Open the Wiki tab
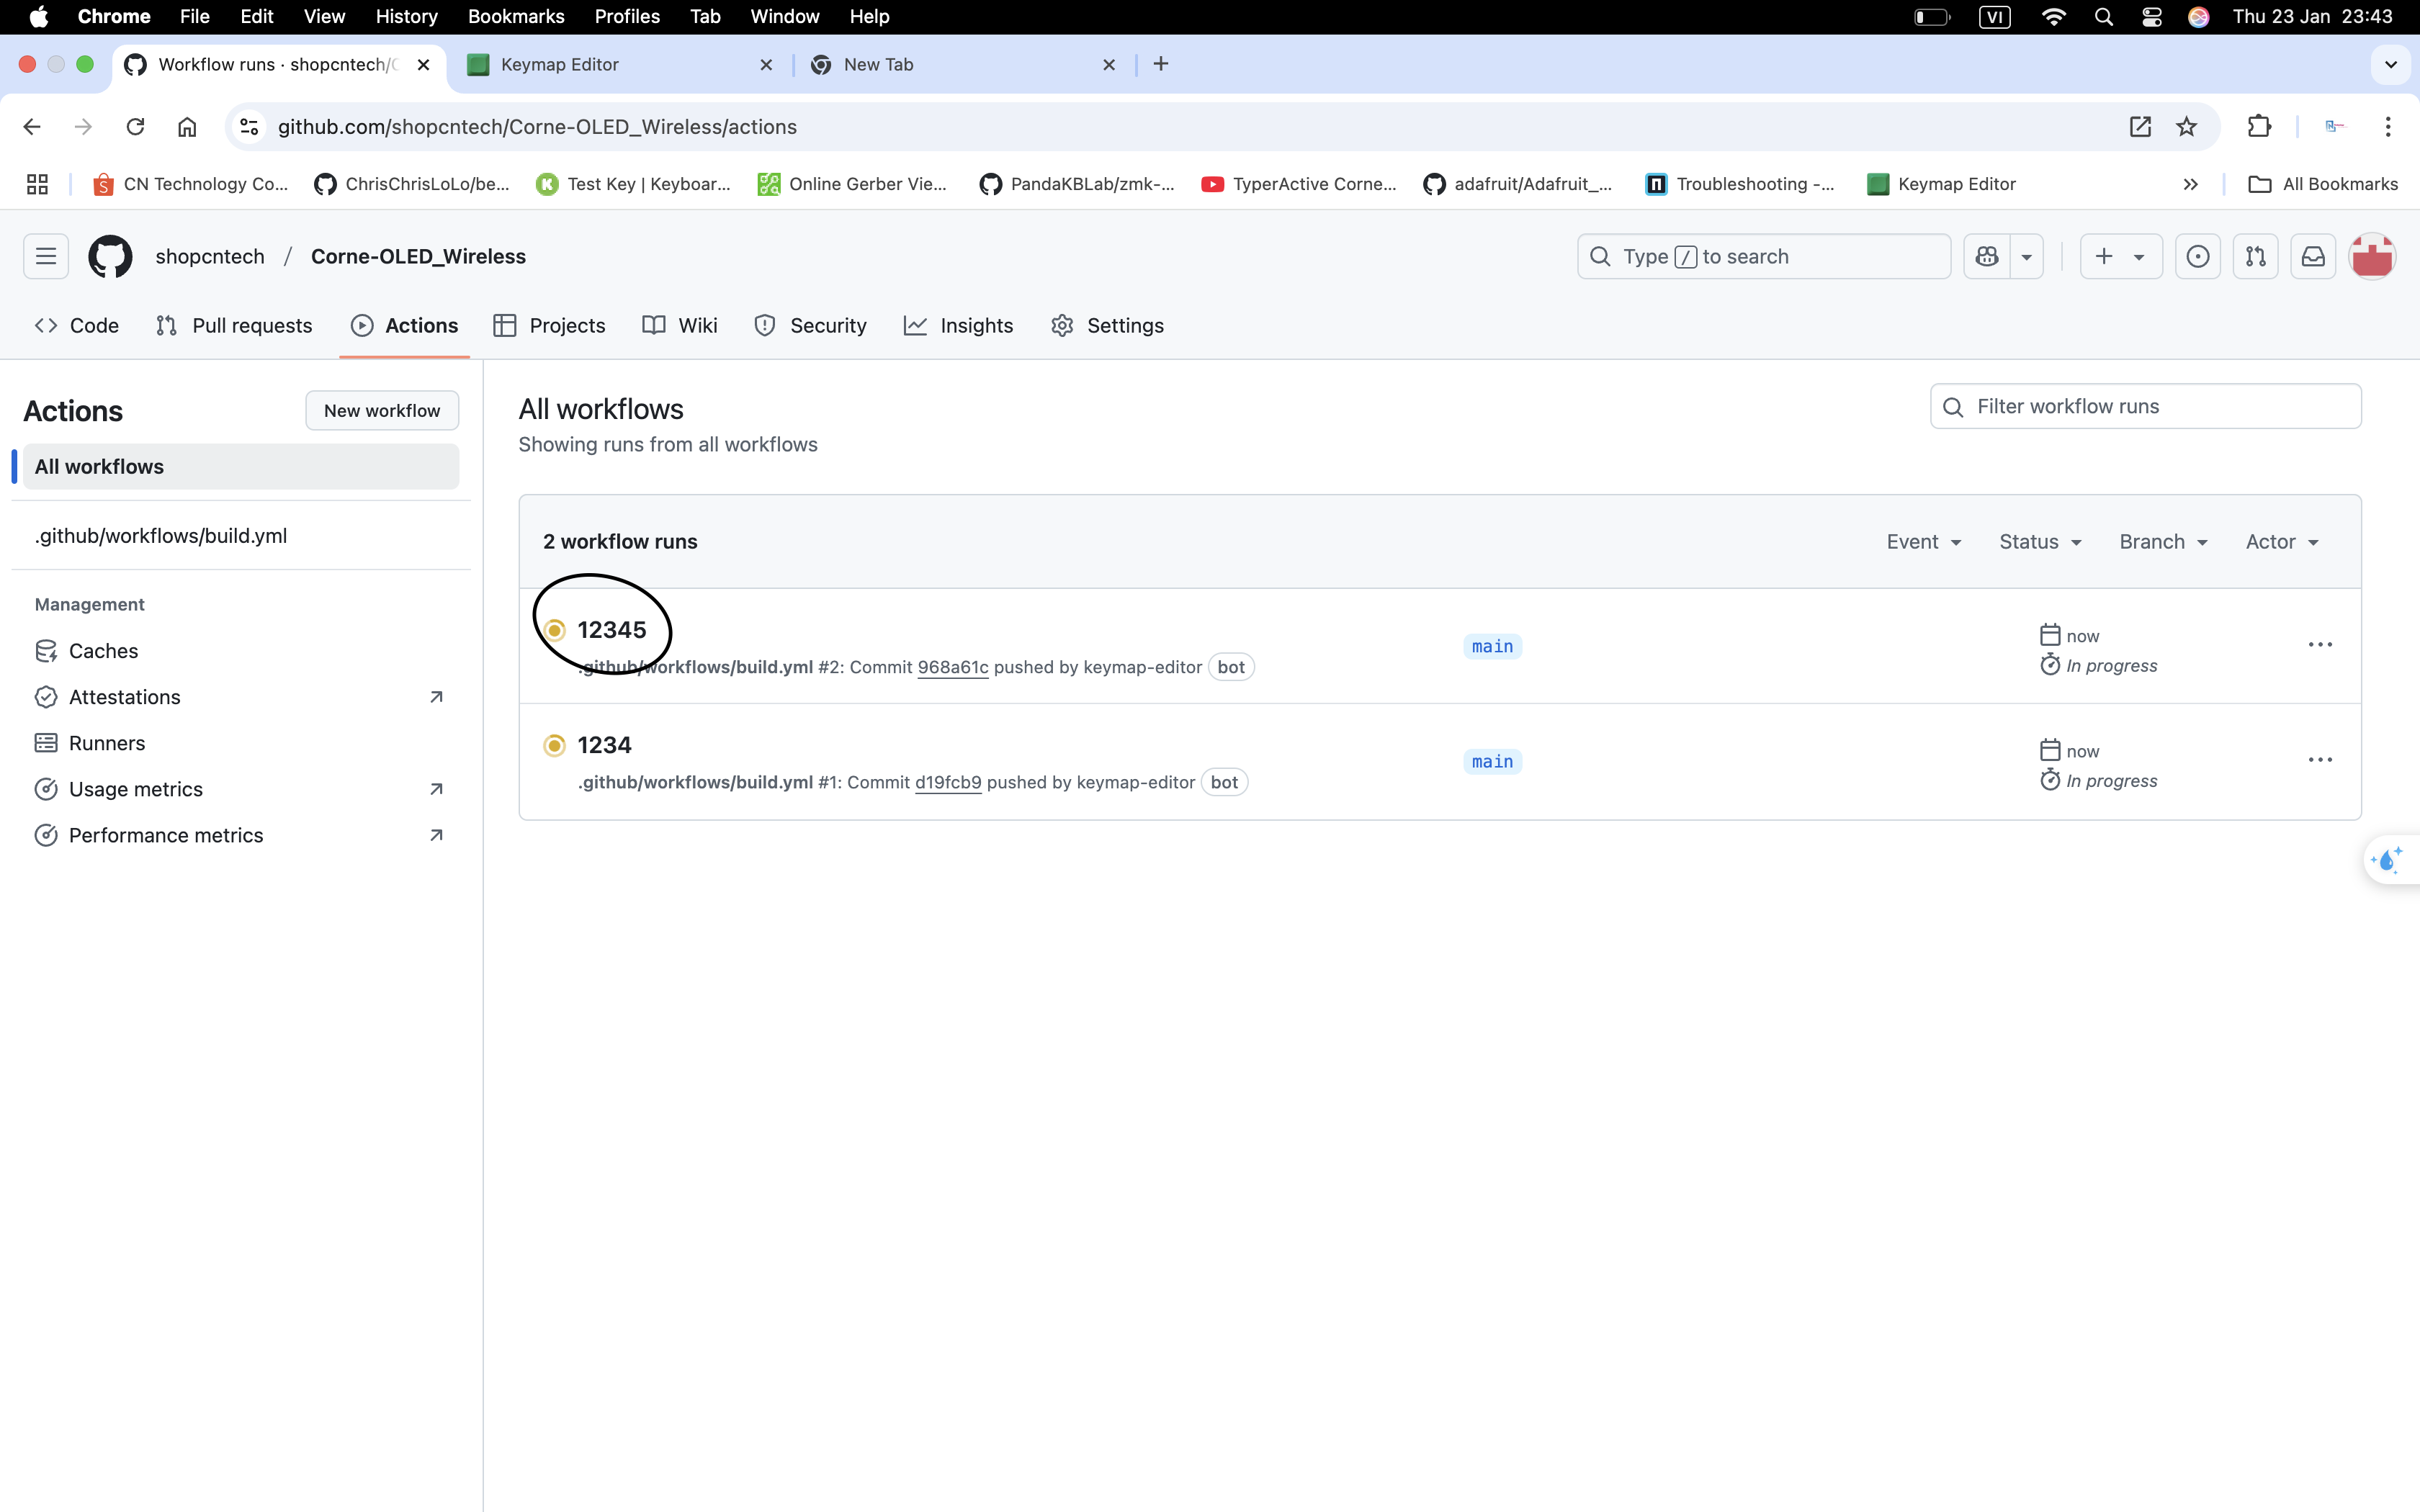Image resolution: width=2420 pixels, height=1512 pixels. (680, 326)
